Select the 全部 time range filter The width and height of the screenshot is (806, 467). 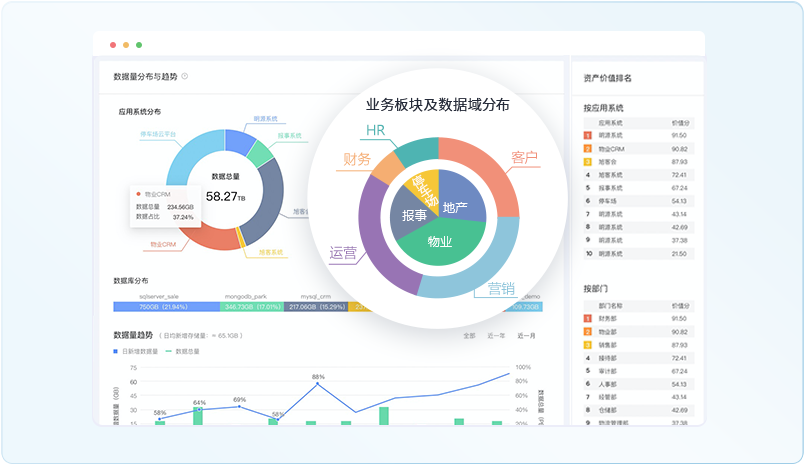pyautogui.click(x=469, y=336)
